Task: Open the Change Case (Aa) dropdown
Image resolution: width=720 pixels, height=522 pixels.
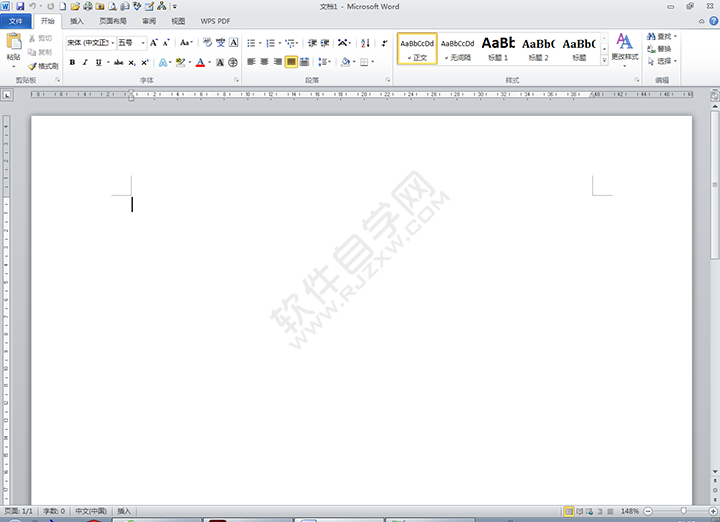Action: point(186,43)
